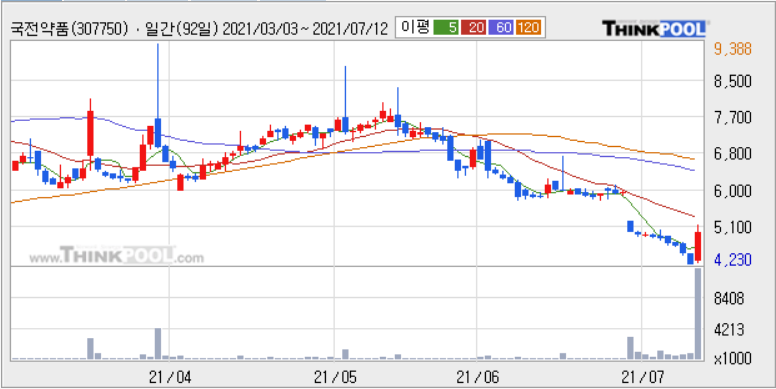
Task: Click the 4213 volume axis label
Action: click(x=730, y=330)
